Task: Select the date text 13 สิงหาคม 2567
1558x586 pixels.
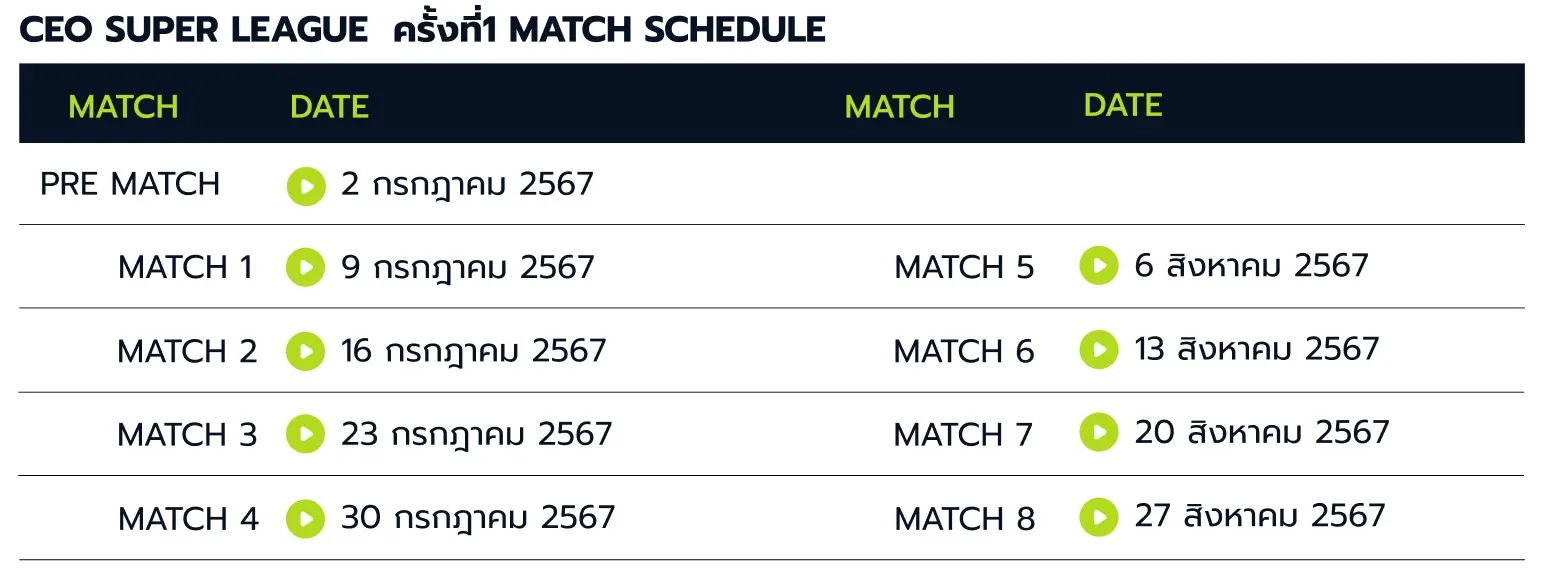Action: click(x=1257, y=349)
